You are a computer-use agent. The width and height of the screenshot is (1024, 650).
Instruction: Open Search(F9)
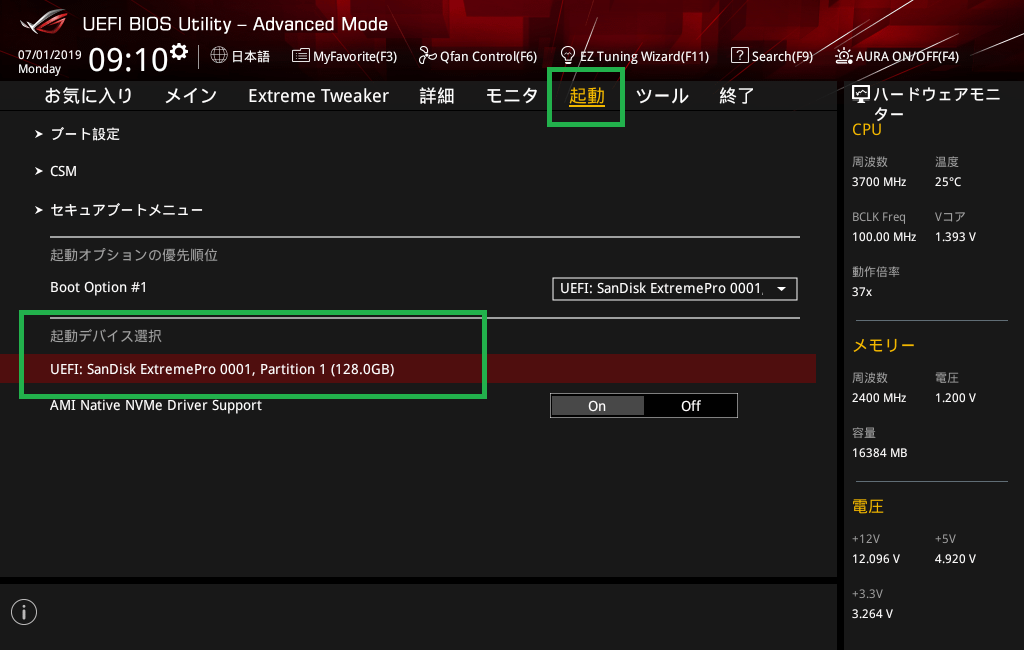click(782, 56)
